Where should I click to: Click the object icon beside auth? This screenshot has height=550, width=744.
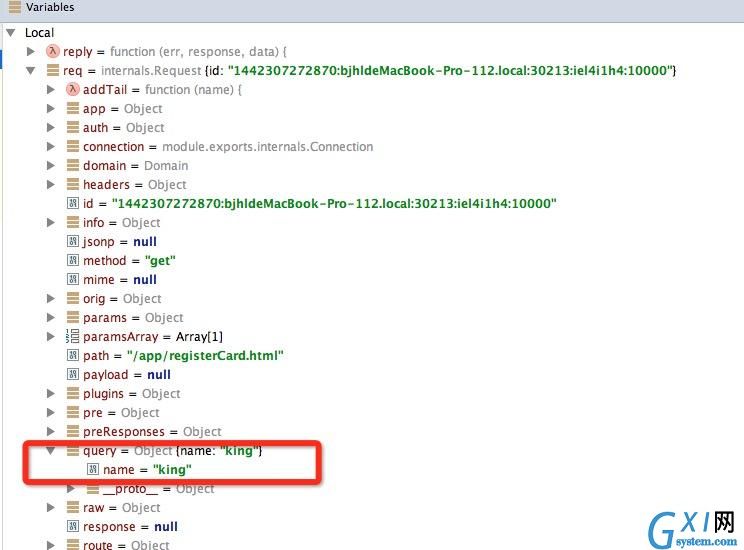[x=73, y=127]
